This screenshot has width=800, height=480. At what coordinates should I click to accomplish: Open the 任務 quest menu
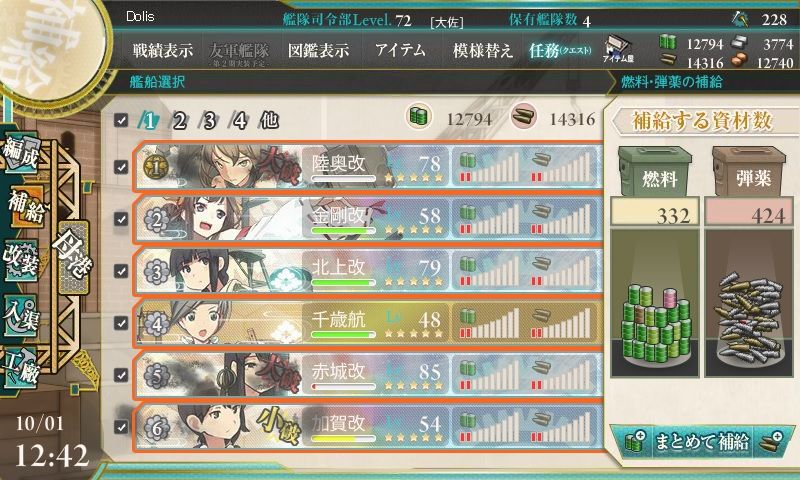(x=560, y=50)
